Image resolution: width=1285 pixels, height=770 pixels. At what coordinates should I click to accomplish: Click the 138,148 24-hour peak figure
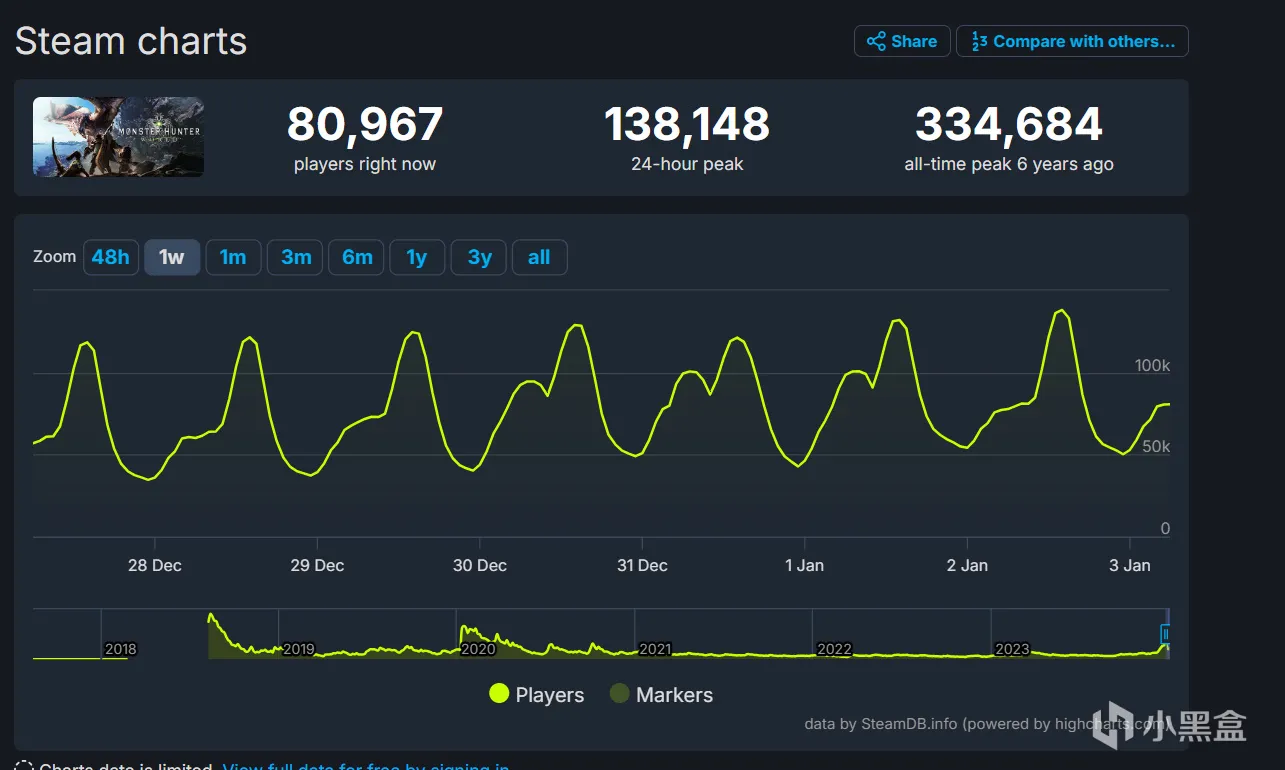687,125
